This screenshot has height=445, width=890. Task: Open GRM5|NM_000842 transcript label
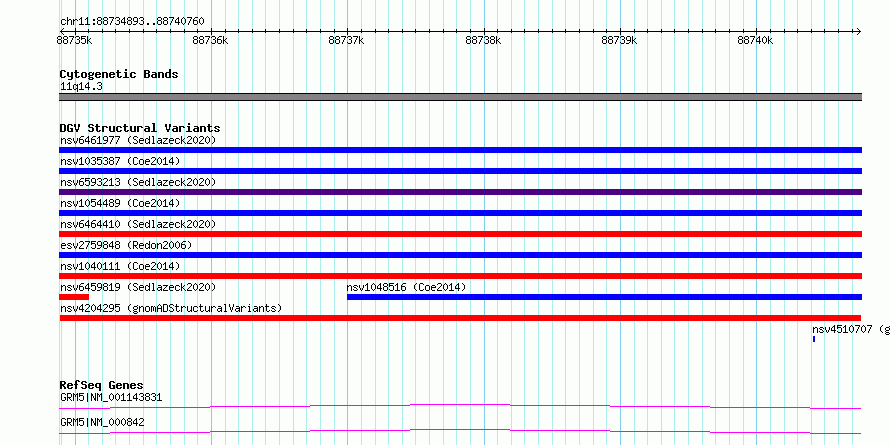click(102, 422)
